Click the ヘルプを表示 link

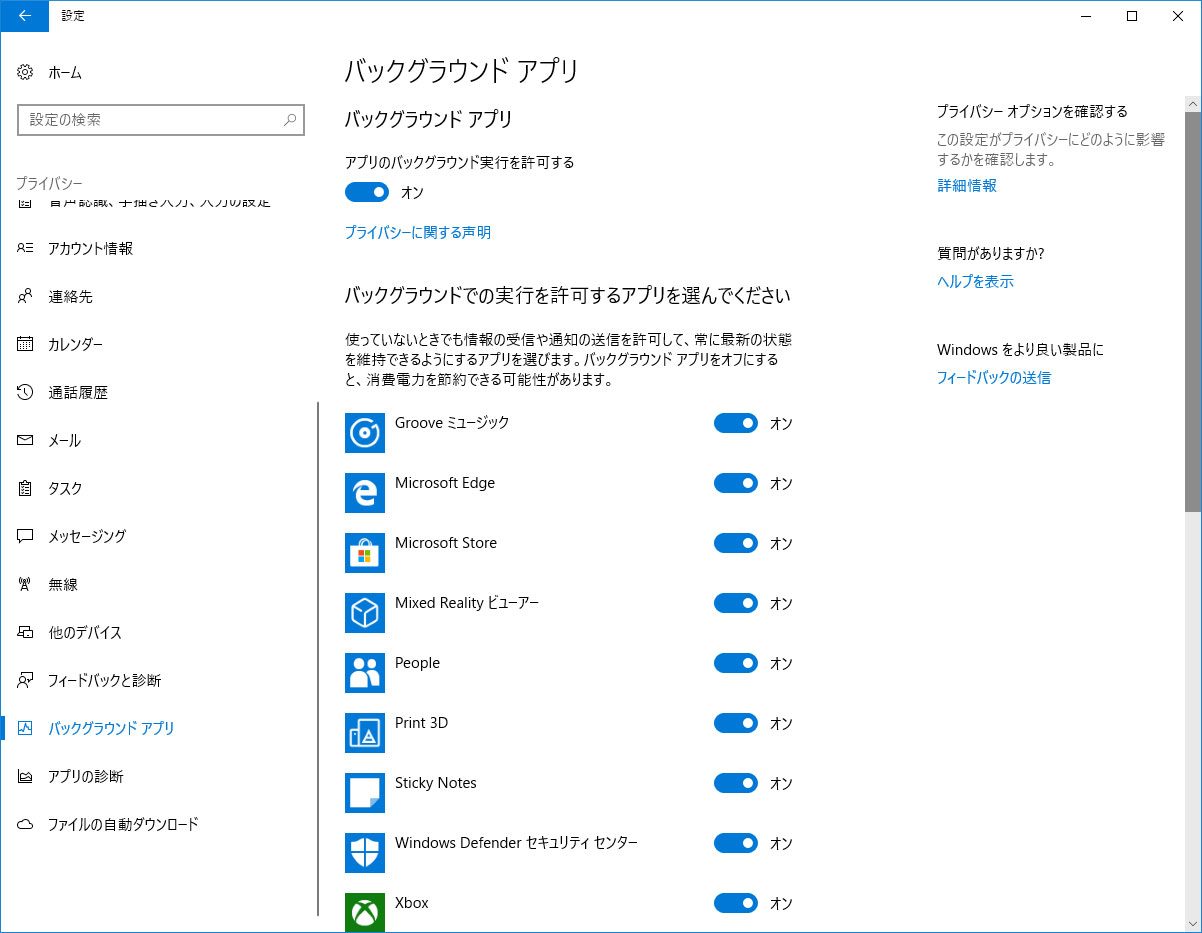click(975, 282)
